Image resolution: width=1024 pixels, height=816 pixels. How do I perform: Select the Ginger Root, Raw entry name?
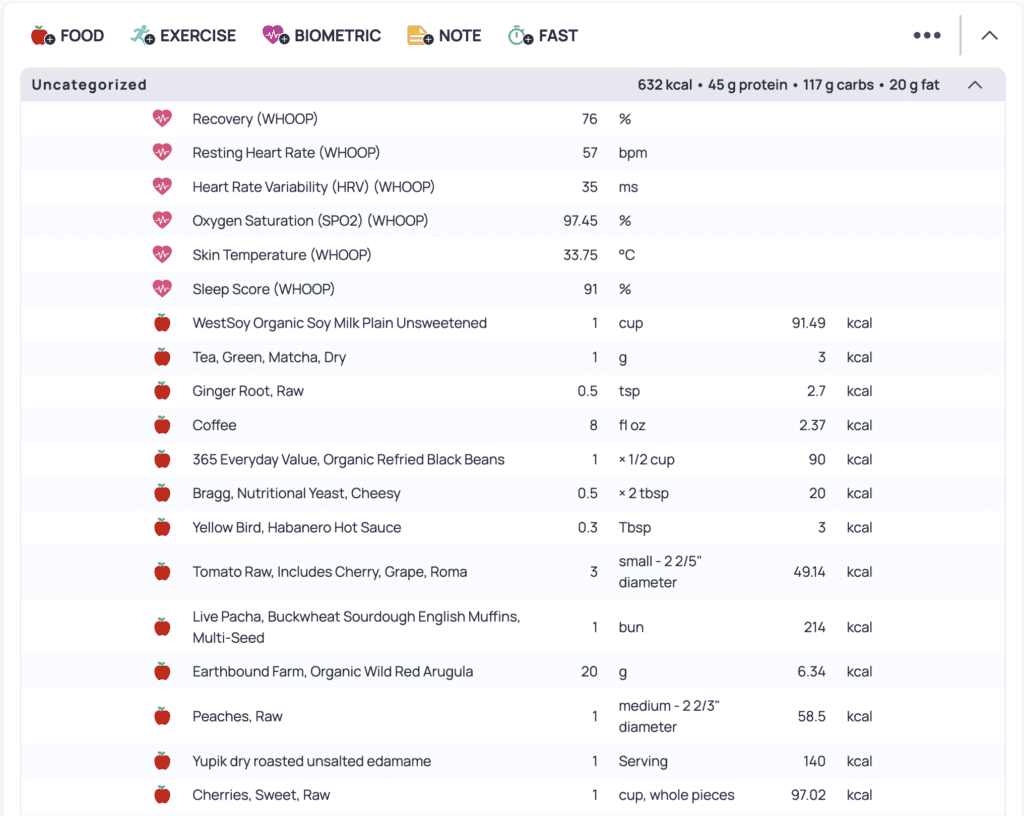click(248, 391)
